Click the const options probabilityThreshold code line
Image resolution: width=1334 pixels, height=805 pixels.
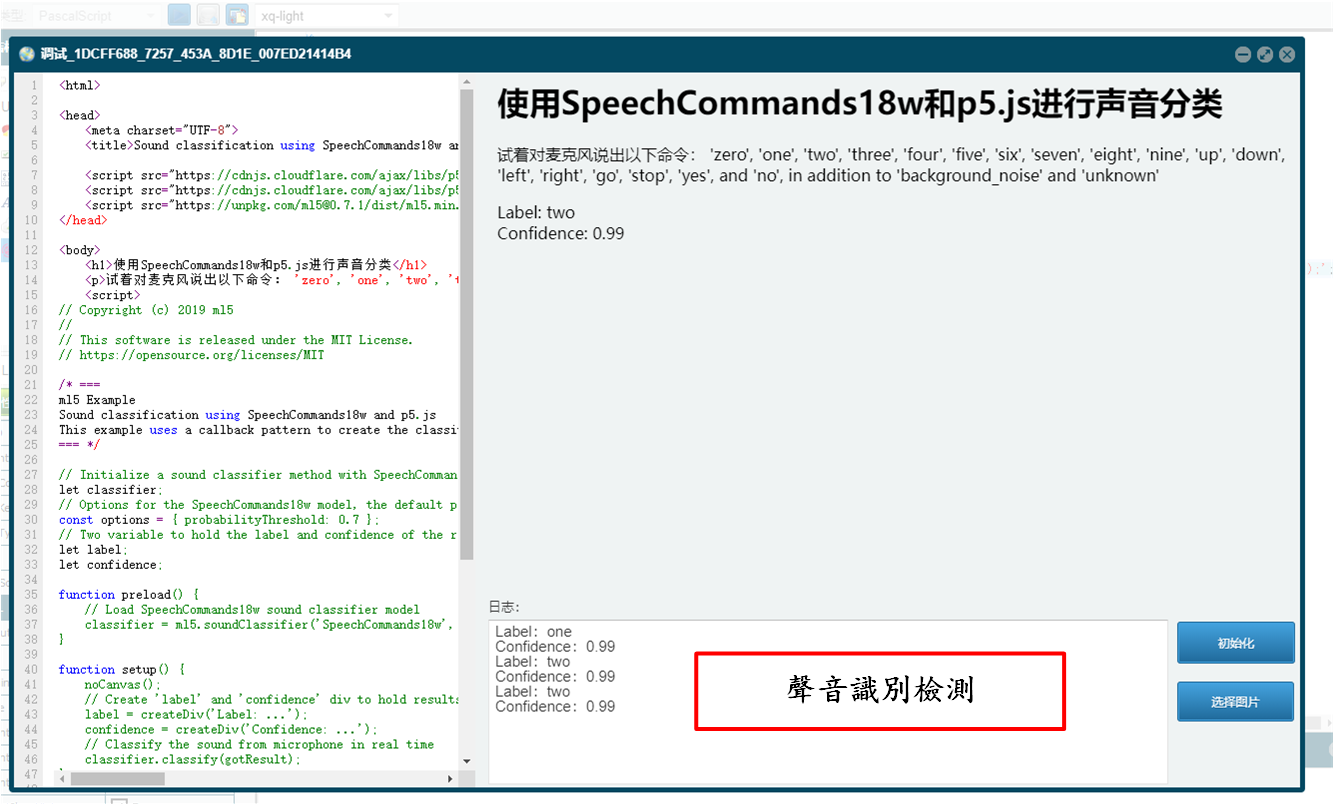(x=219, y=520)
